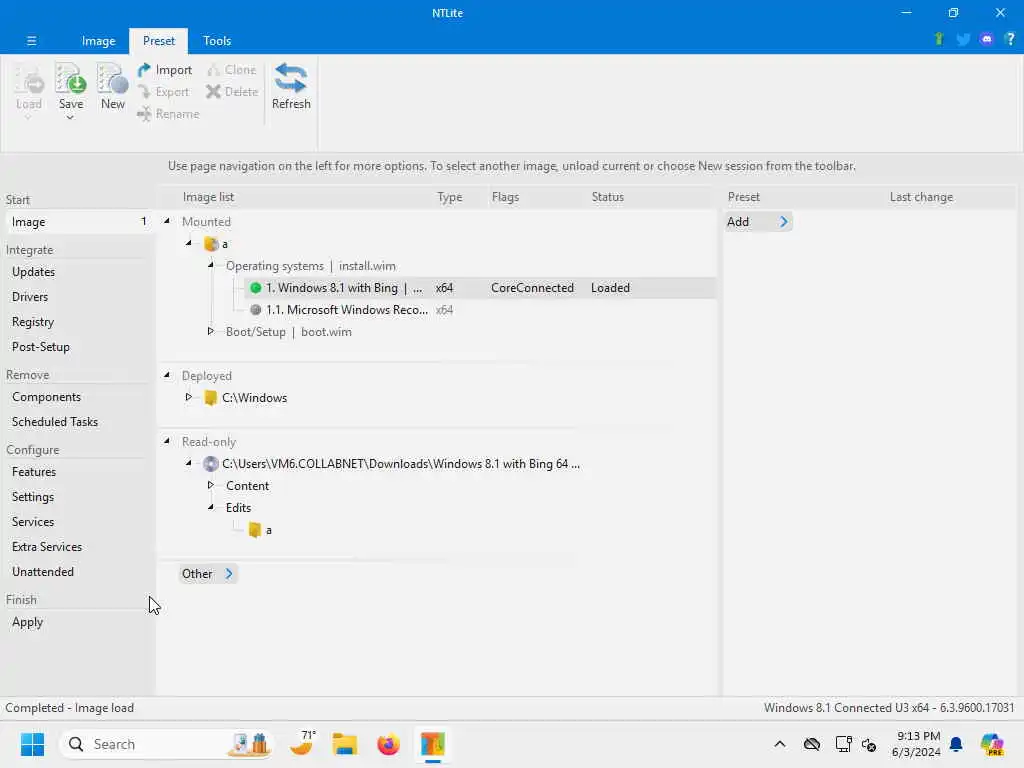Expand the Content node
The height and width of the screenshot is (768, 1024).
pyautogui.click(x=210, y=485)
